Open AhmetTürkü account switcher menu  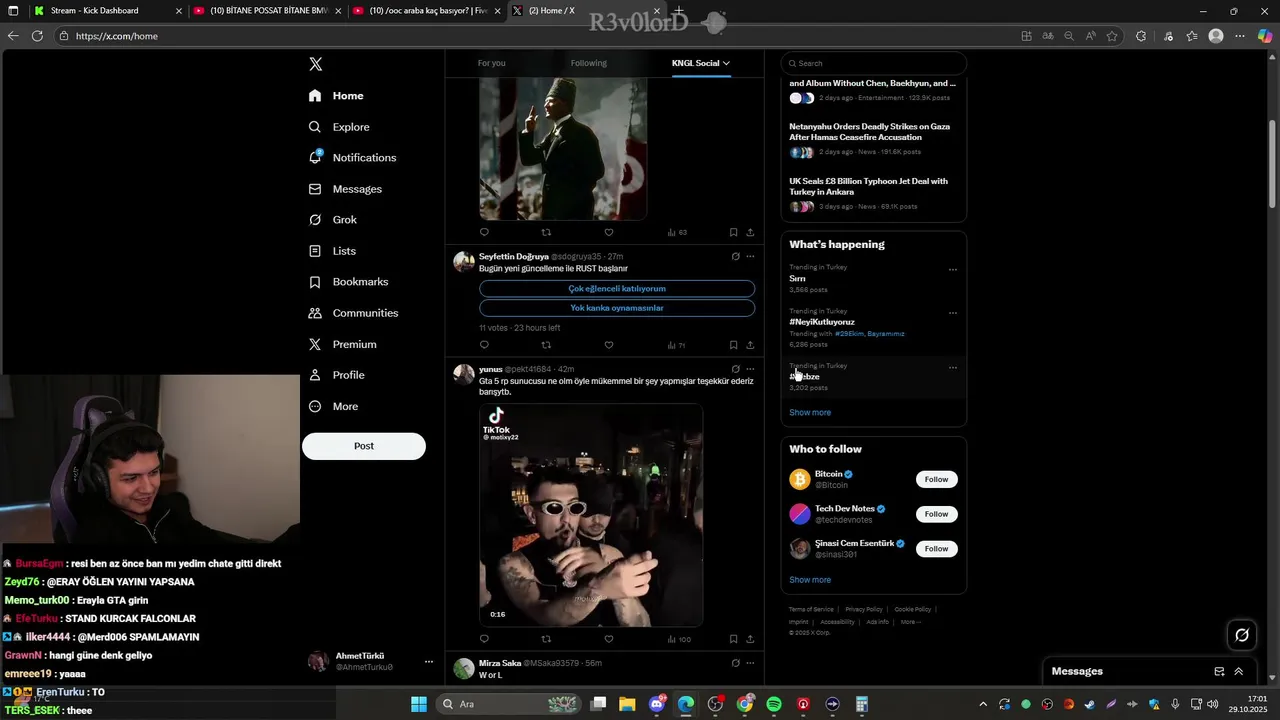click(x=429, y=662)
